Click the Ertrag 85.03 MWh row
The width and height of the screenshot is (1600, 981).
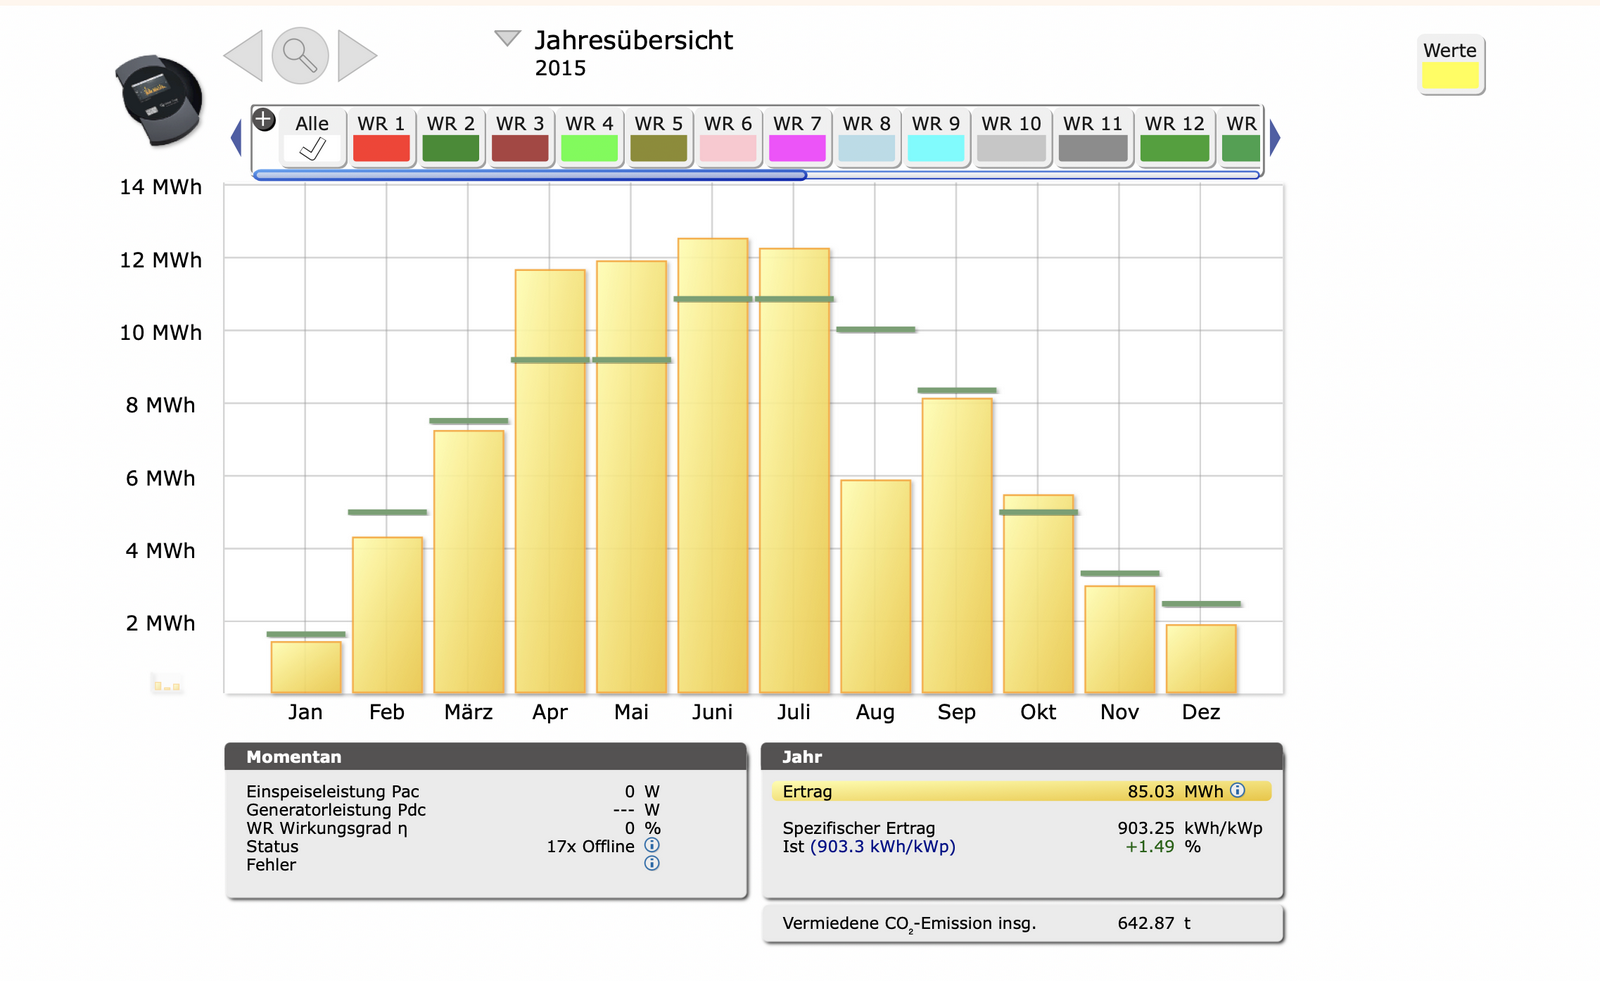tap(1021, 791)
